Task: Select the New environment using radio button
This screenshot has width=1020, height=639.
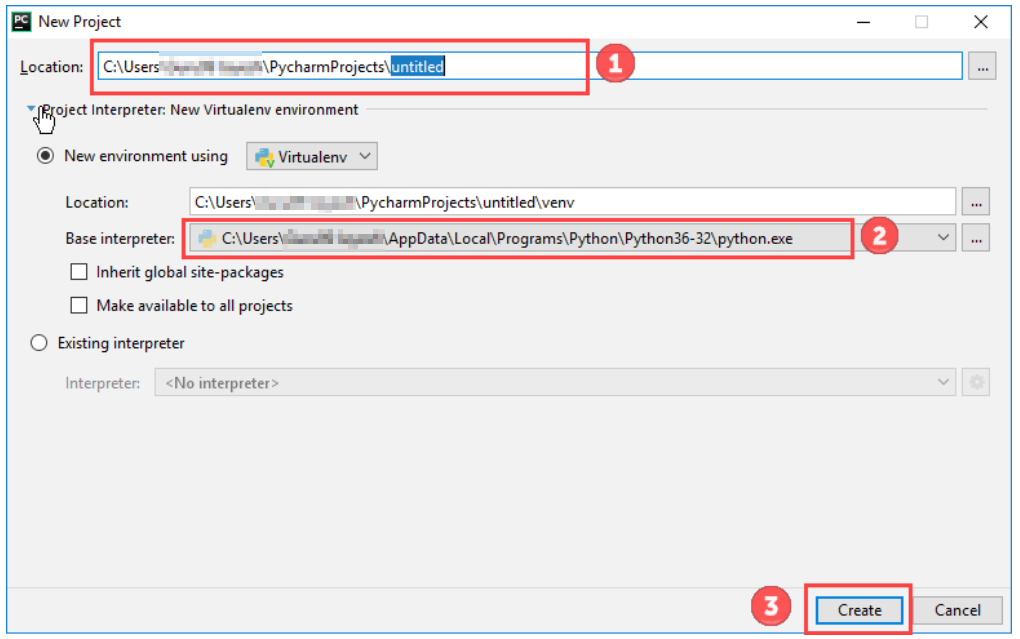Action: [45, 156]
